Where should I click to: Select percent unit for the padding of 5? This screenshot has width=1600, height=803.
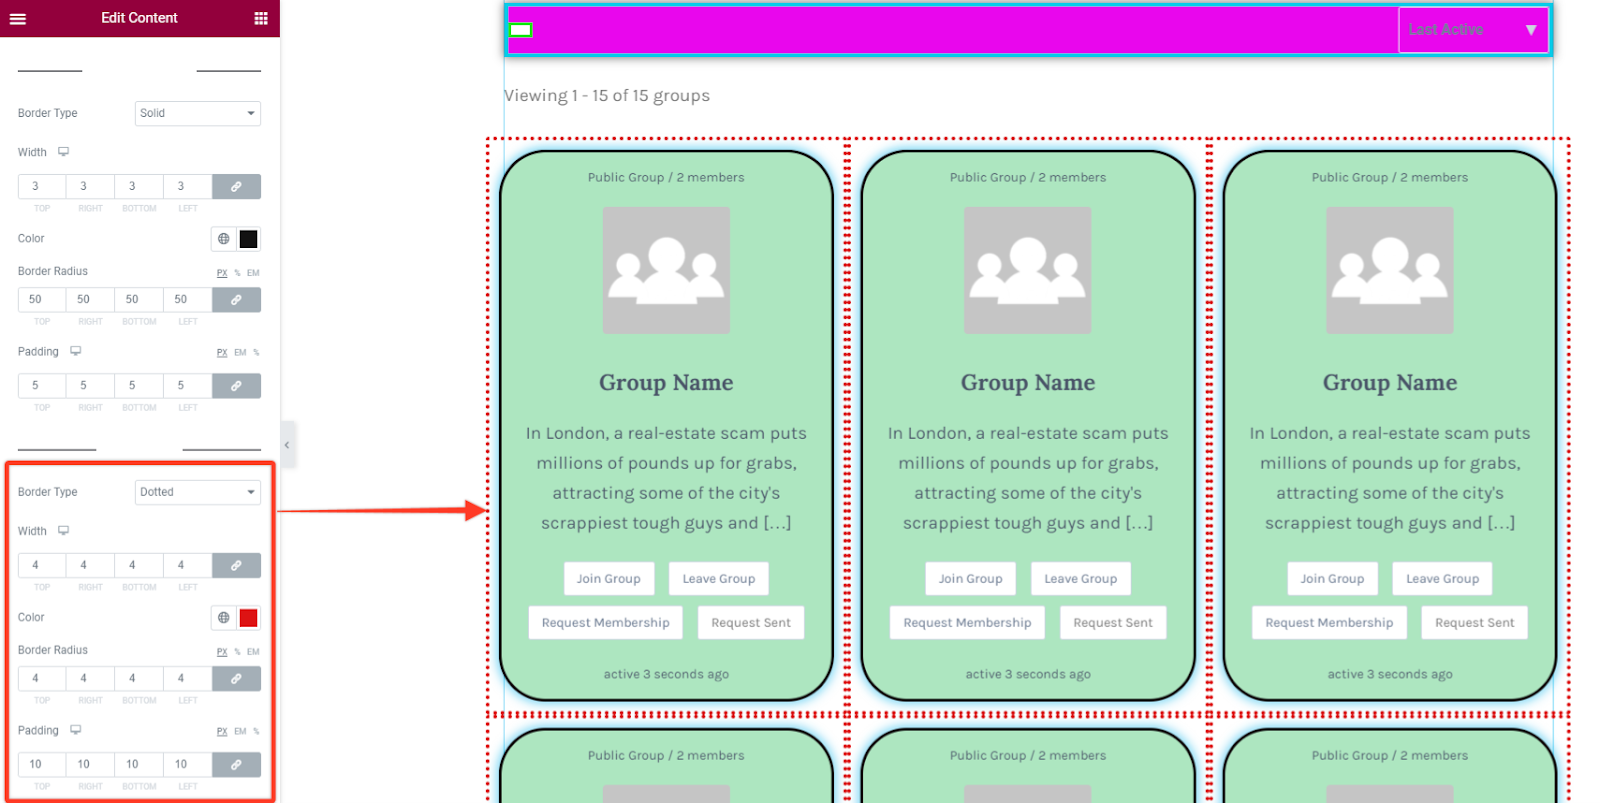tap(256, 353)
